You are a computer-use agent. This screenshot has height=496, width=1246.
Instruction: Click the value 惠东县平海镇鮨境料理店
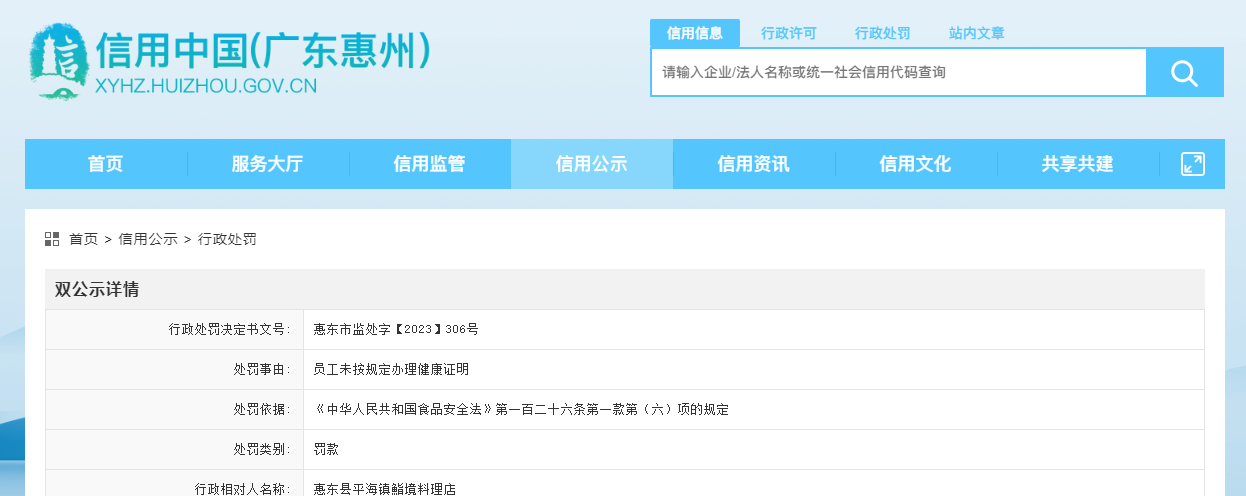[384, 489]
